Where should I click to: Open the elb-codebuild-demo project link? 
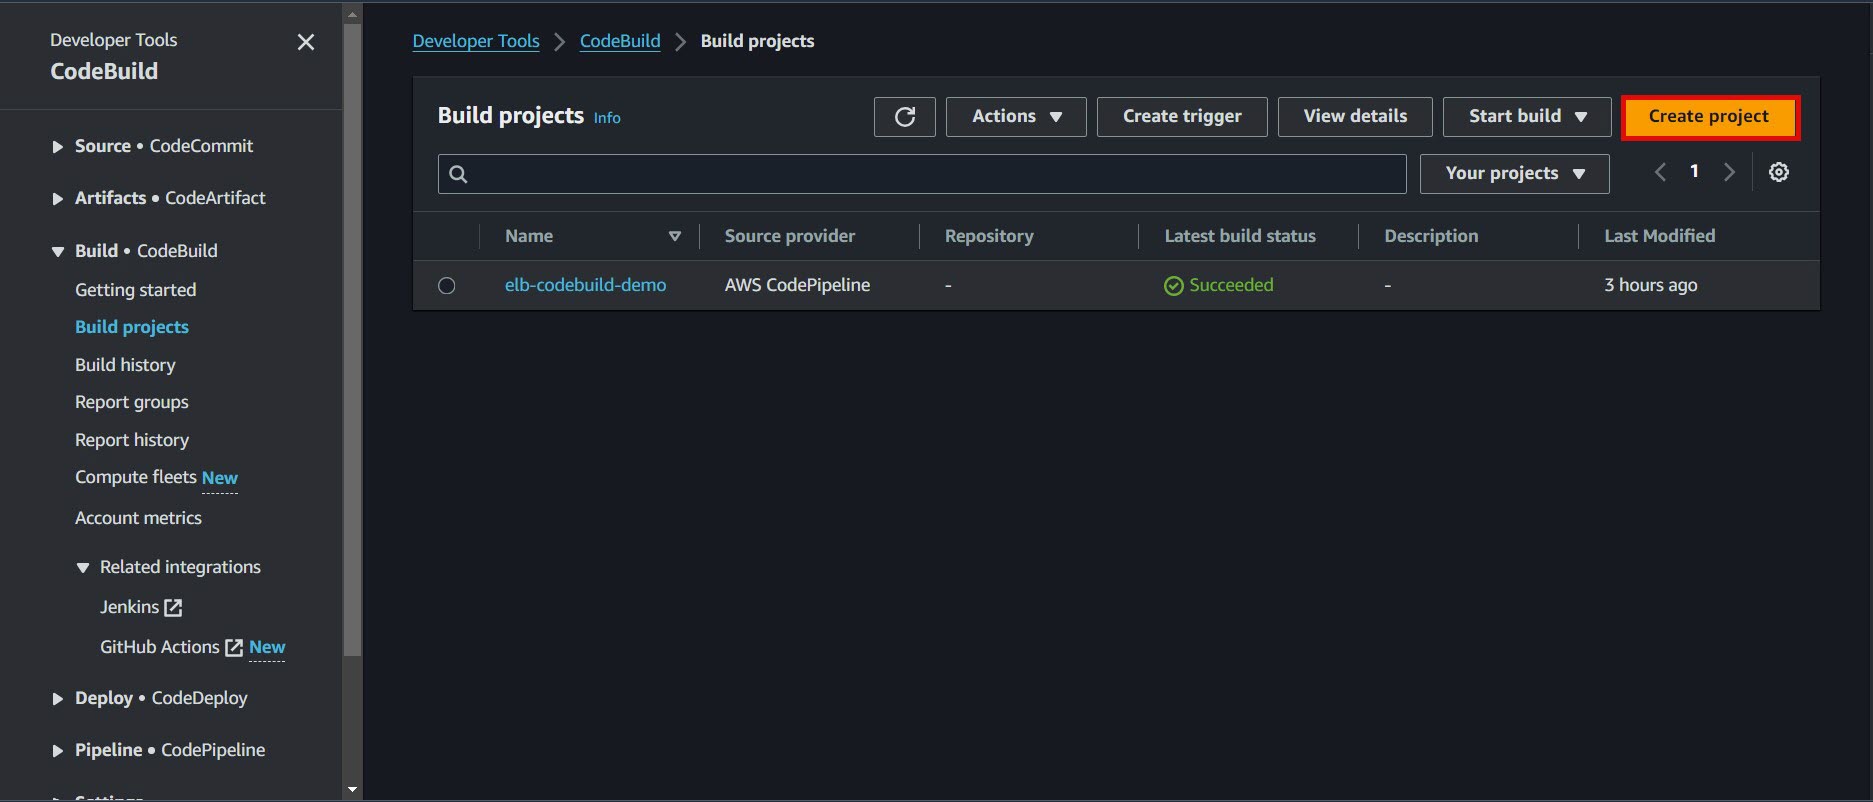pos(585,285)
